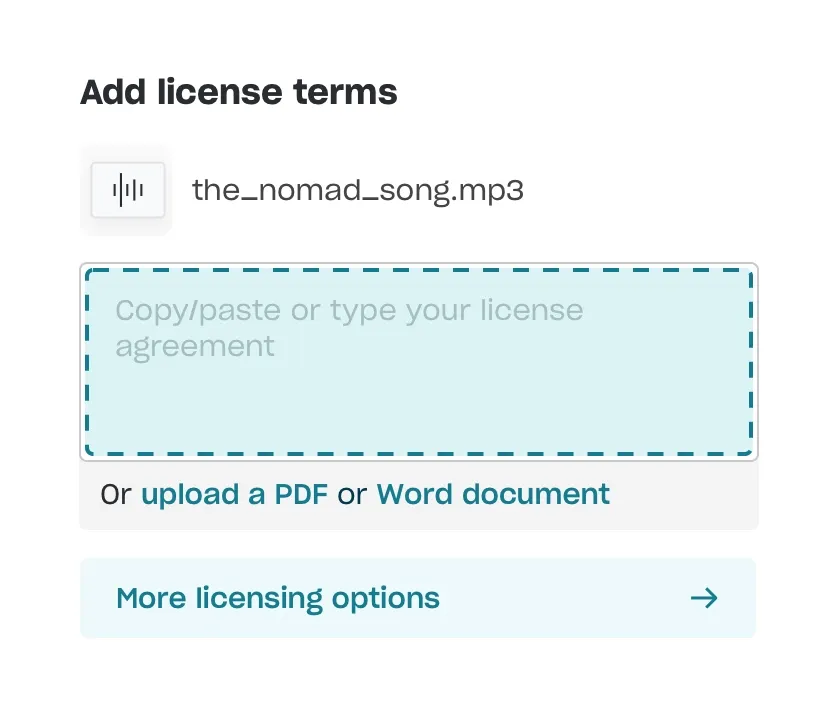This screenshot has height=720, width=840.
Task: Click the word "Word" in the document link
Action: pyautogui.click(x=412, y=494)
